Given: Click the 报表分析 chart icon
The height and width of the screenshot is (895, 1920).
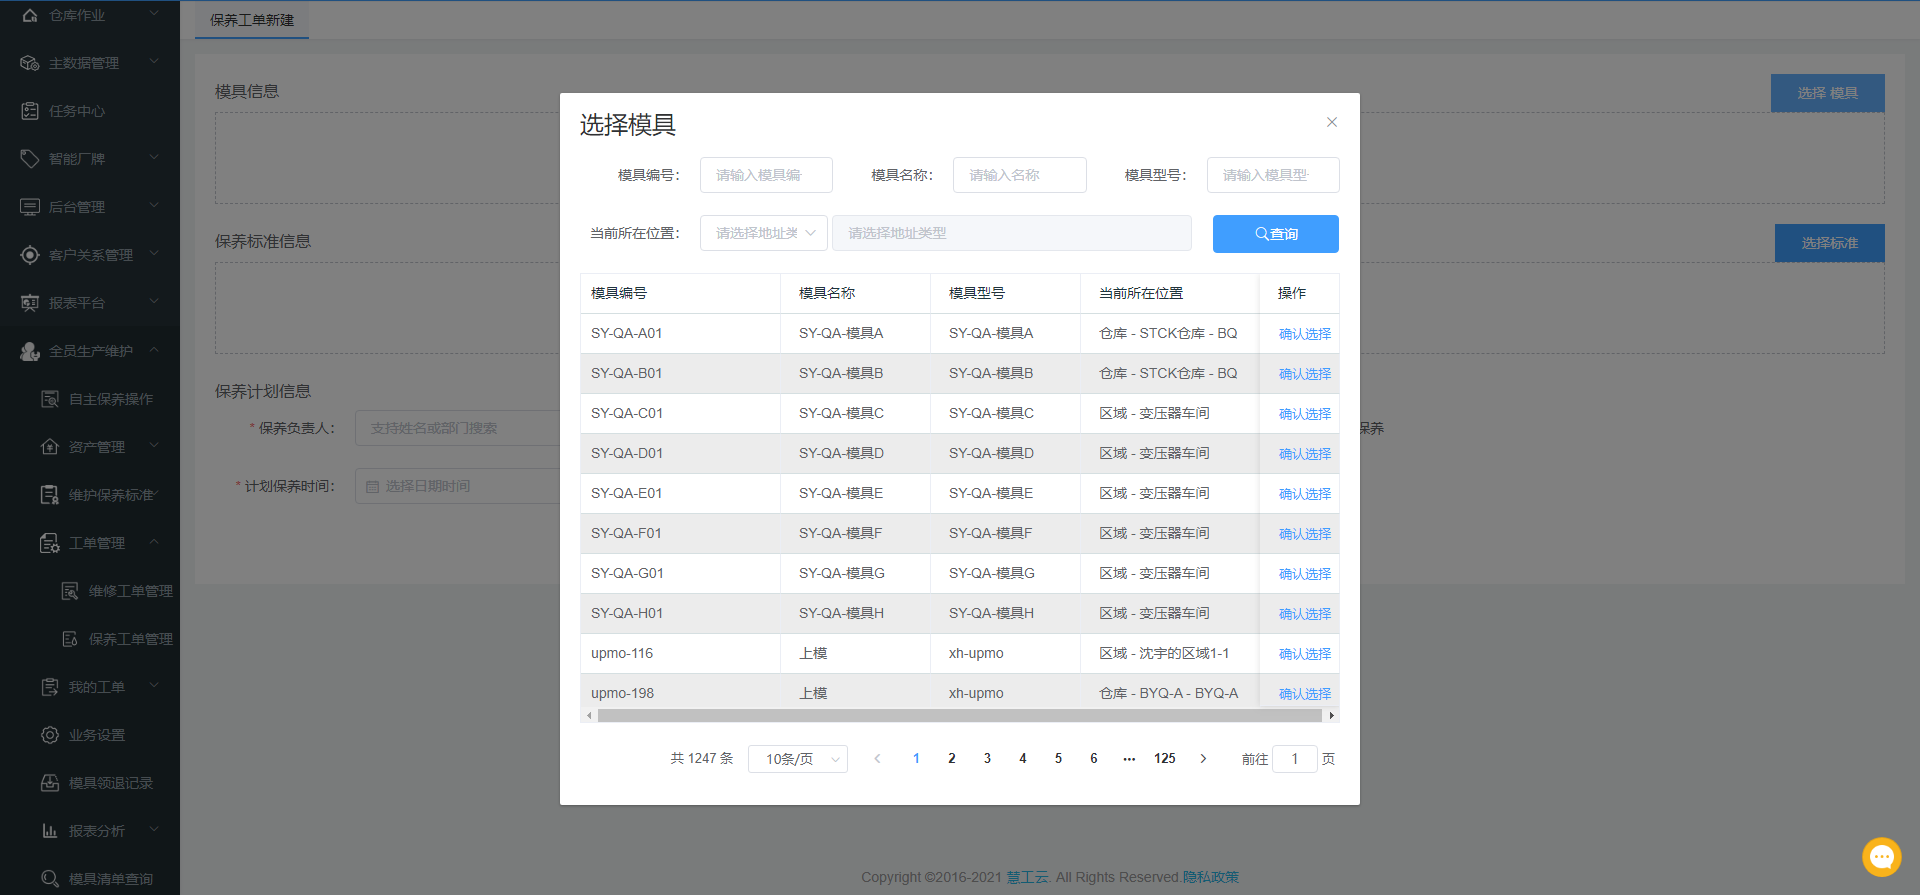Looking at the screenshot, I should coord(50,831).
